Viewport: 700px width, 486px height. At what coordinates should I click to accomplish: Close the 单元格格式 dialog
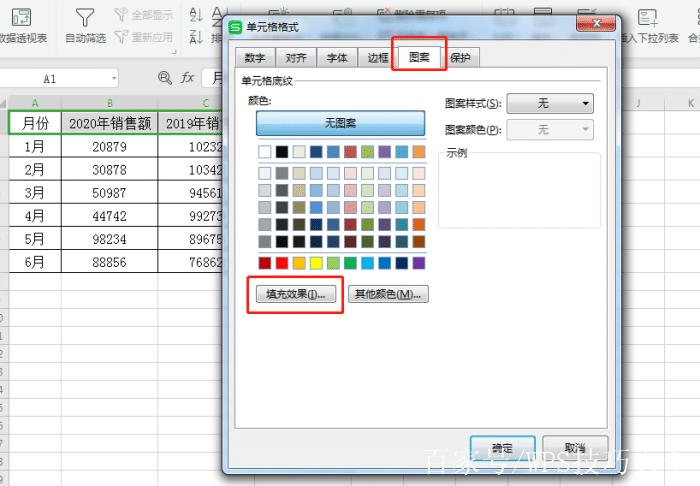(596, 23)
